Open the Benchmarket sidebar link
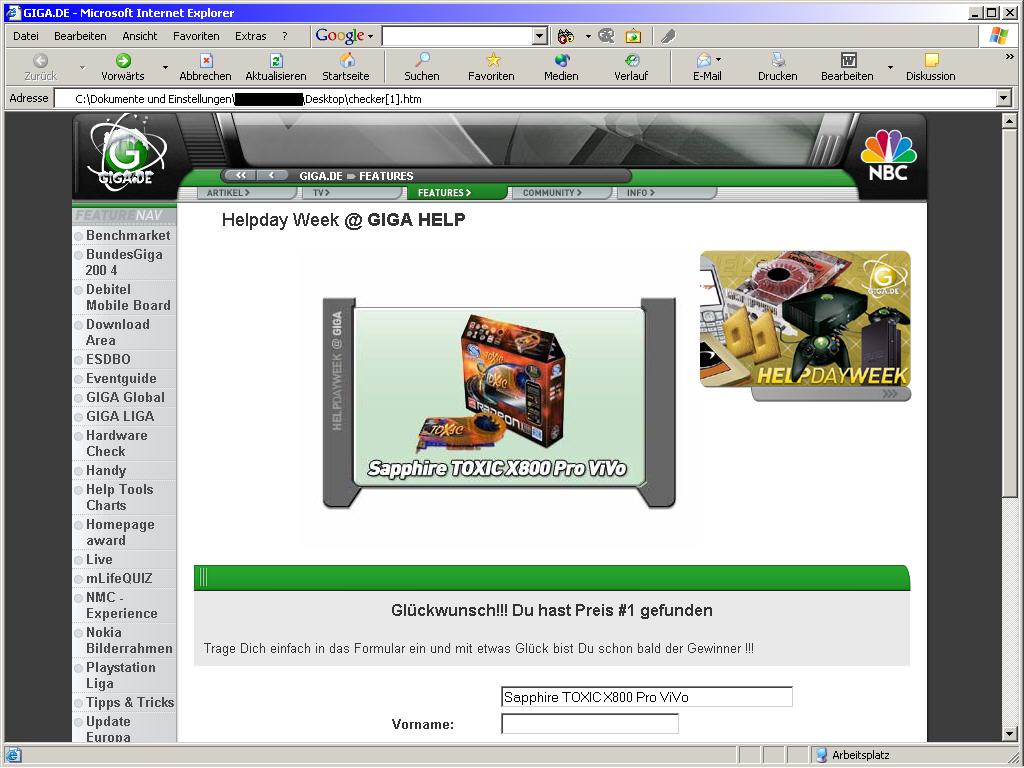This screenshot has width=1024, height=768. 128,235
